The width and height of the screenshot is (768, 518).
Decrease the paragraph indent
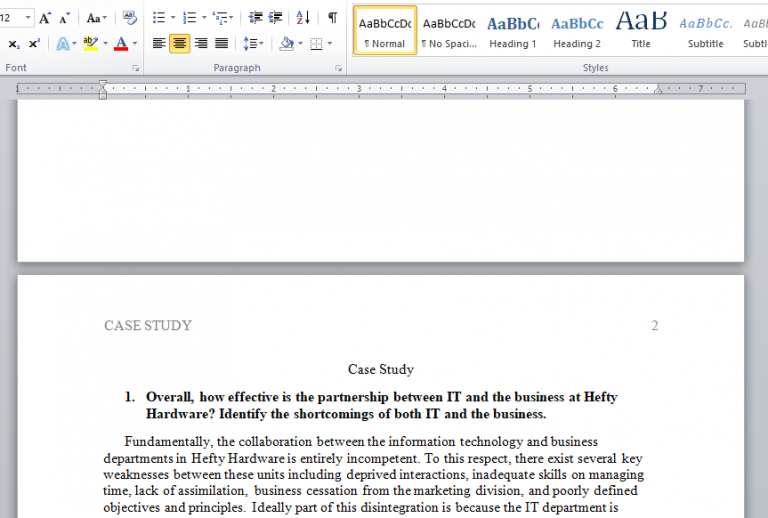coord(255,18)
